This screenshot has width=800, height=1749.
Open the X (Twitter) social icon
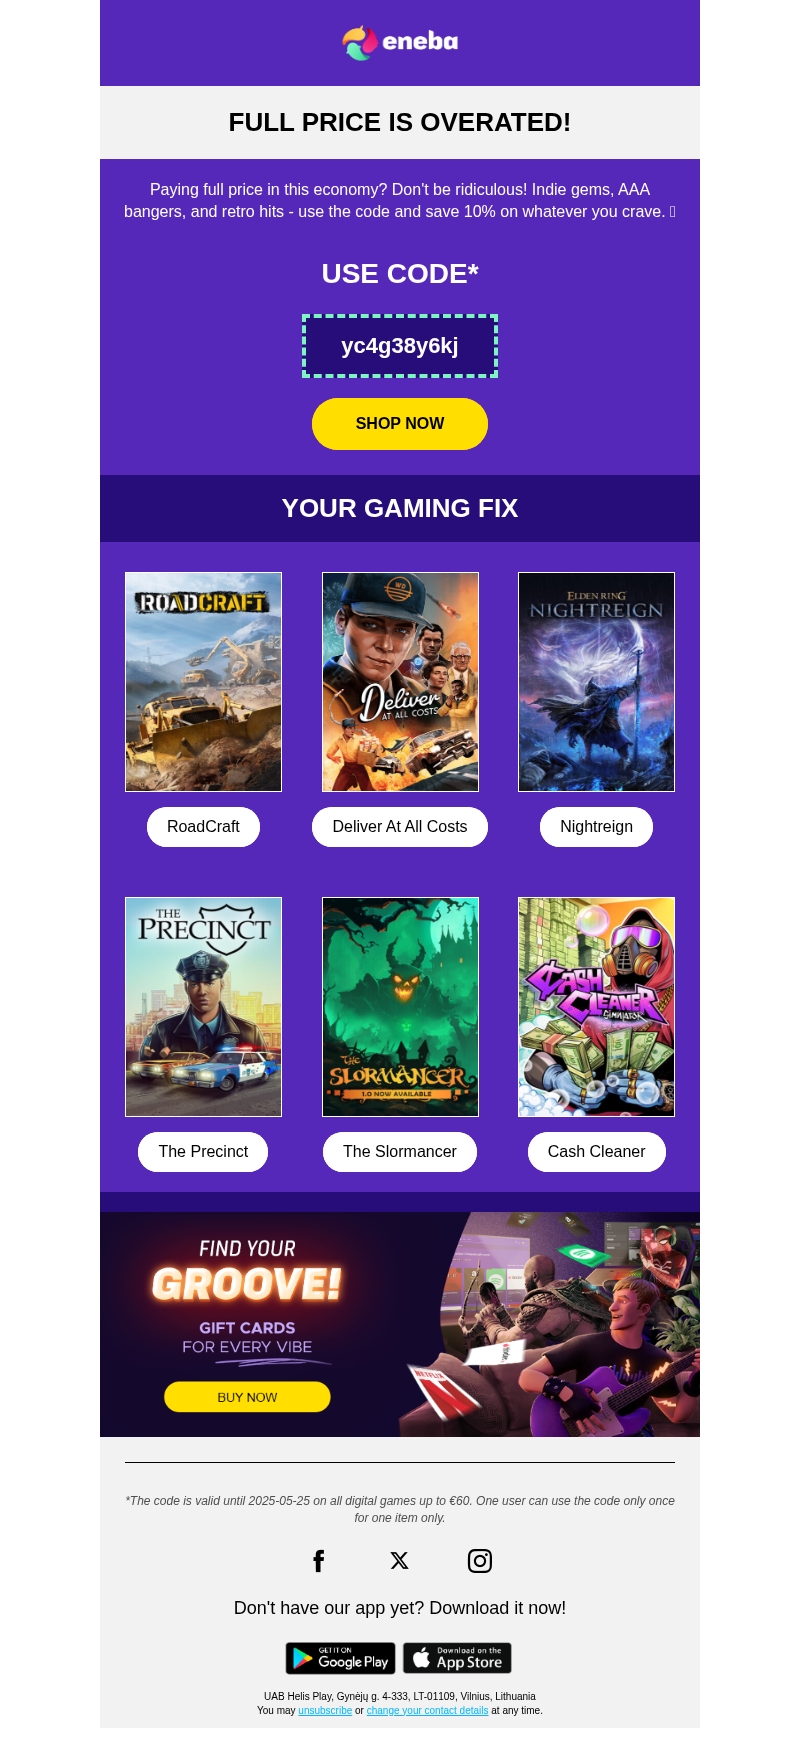point(400,1561)
